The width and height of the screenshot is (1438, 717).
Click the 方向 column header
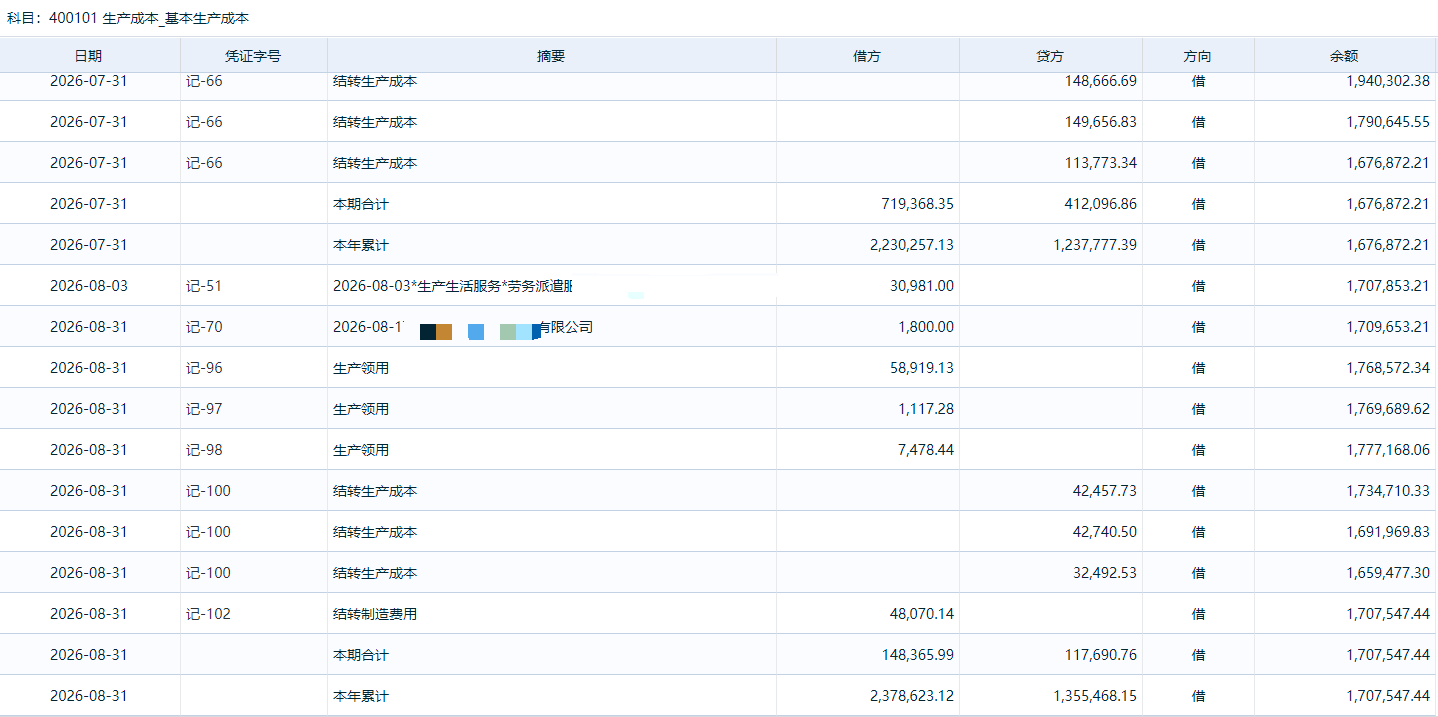coord(1197,56)
